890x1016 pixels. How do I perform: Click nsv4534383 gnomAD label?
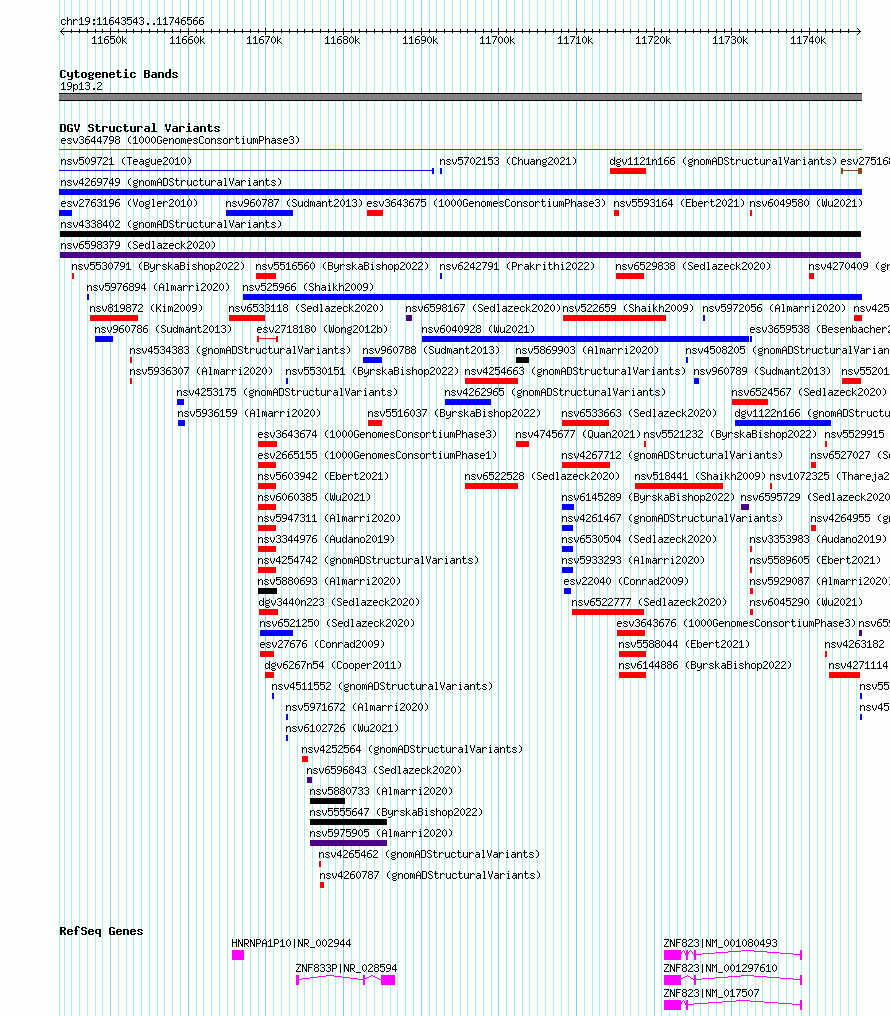point(240,350)
